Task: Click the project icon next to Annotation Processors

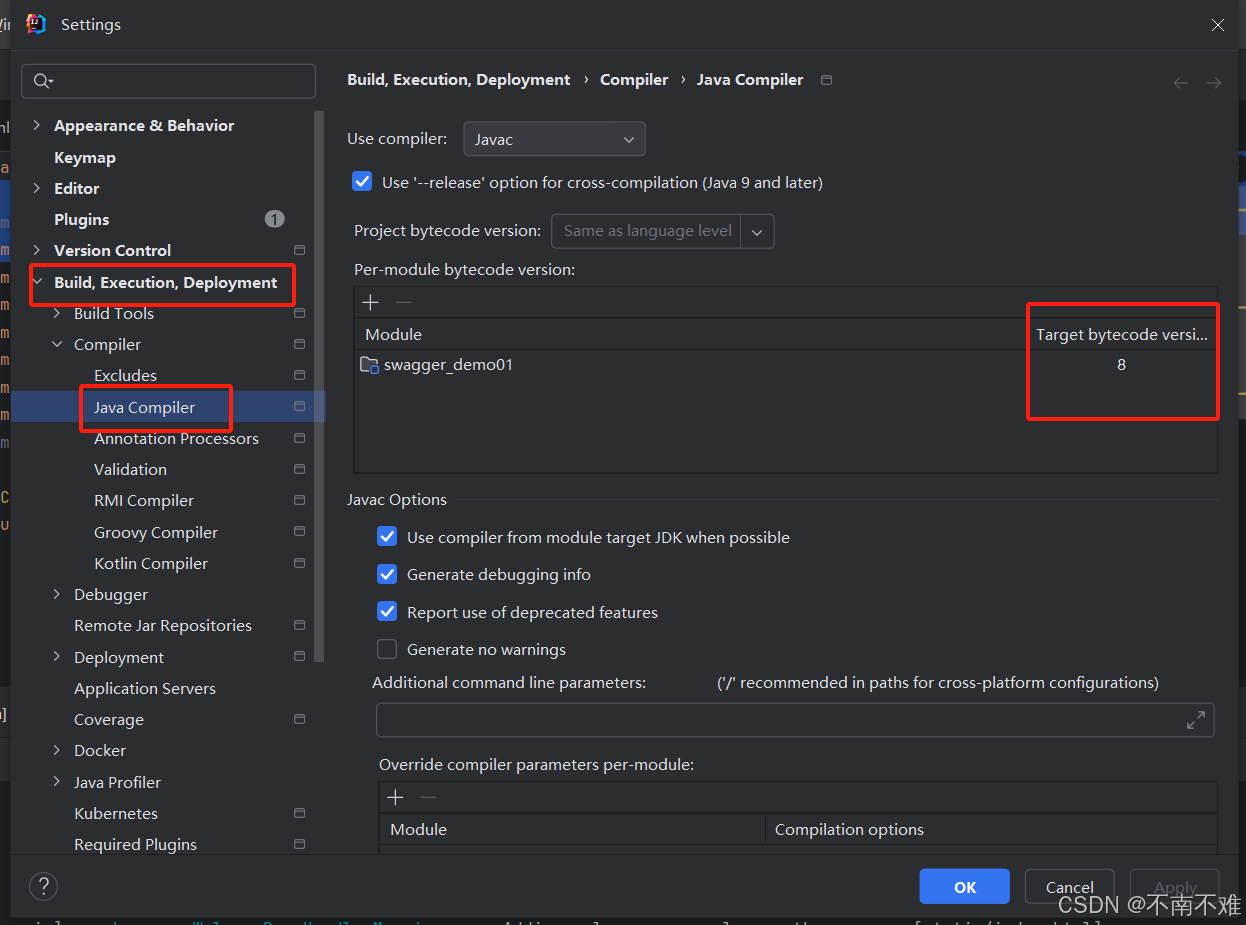Action: point(299,438)
